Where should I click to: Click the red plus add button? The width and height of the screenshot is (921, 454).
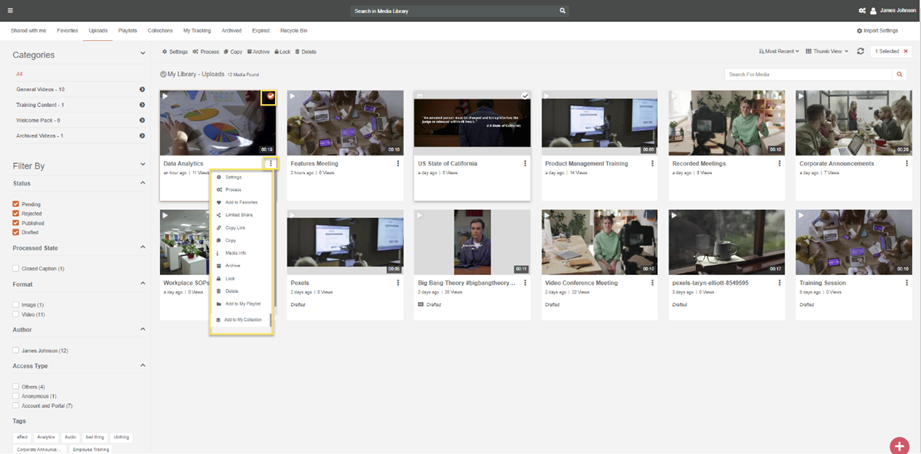[x=899, y=445]
